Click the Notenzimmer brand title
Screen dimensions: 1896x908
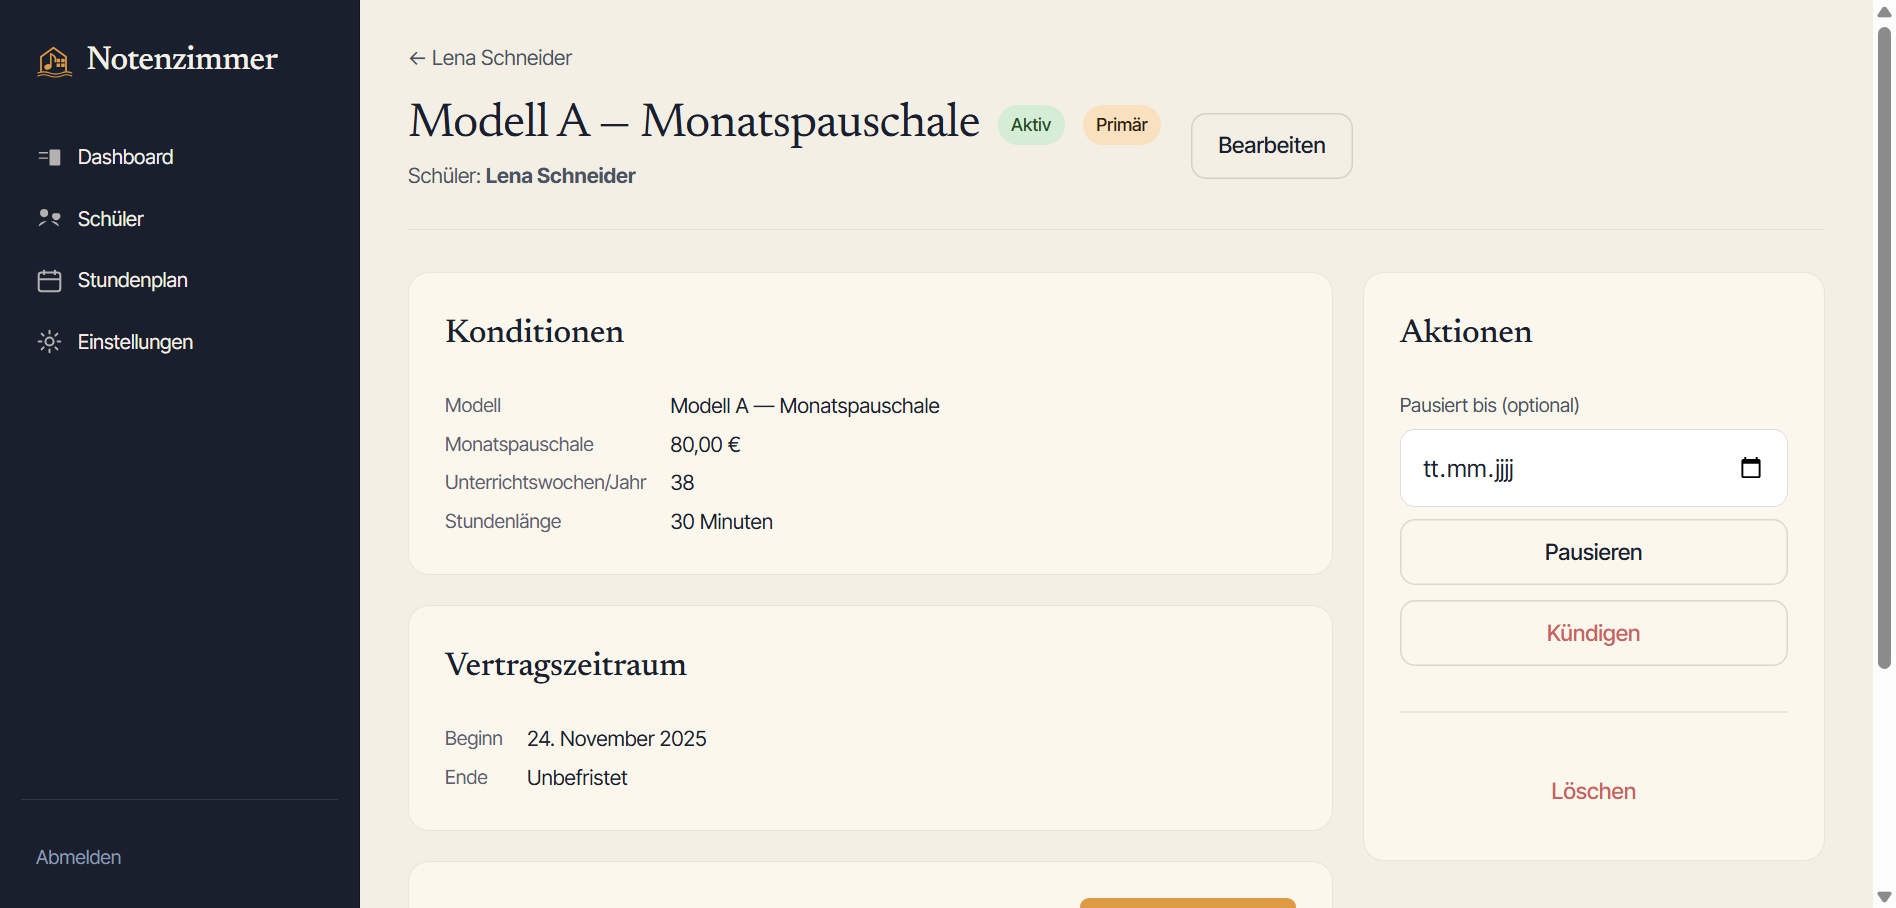point(182,59)
